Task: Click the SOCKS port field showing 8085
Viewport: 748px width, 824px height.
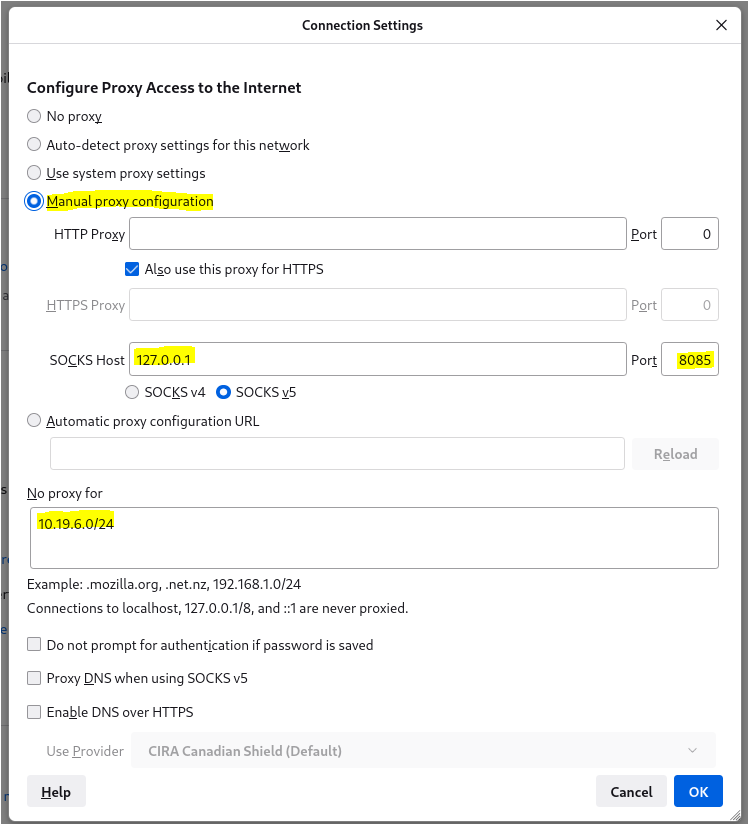Action: click(x=690, y=359)
